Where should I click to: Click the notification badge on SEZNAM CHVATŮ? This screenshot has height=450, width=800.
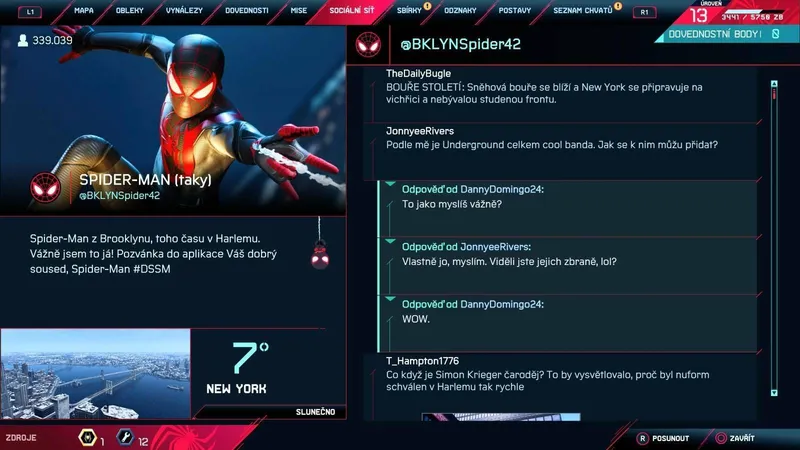[x=618, y=6]
